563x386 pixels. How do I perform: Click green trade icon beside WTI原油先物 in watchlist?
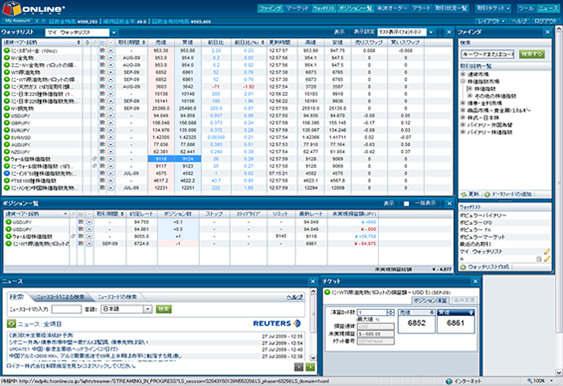[x=7, y=72]
